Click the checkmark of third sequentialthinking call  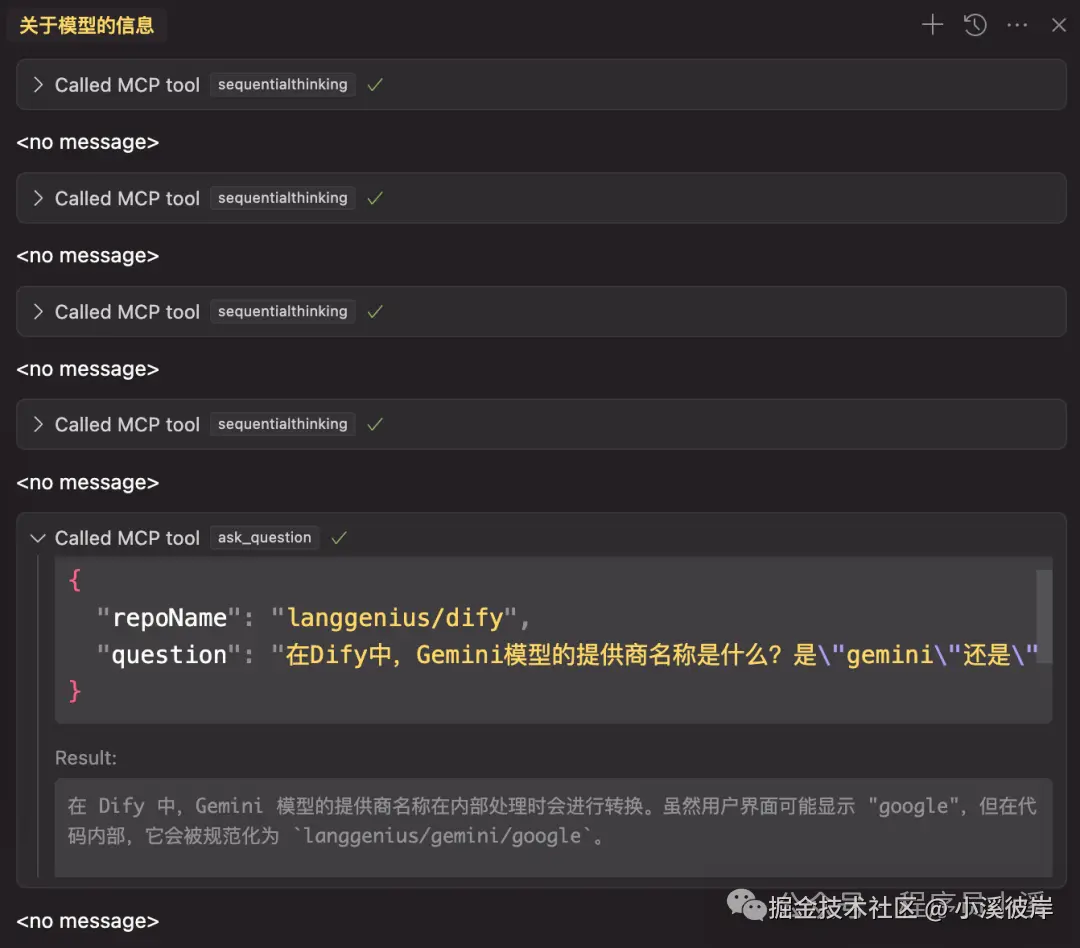(x=375, y=311)
